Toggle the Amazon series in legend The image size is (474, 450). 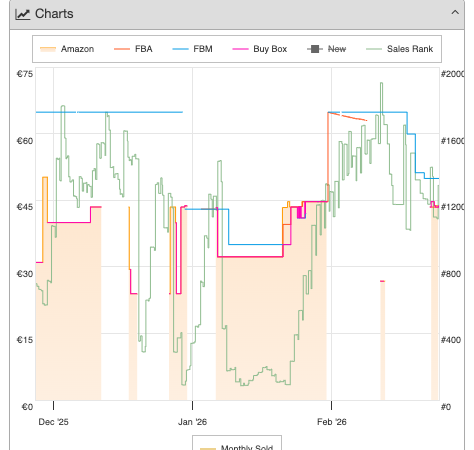(67, 49)
